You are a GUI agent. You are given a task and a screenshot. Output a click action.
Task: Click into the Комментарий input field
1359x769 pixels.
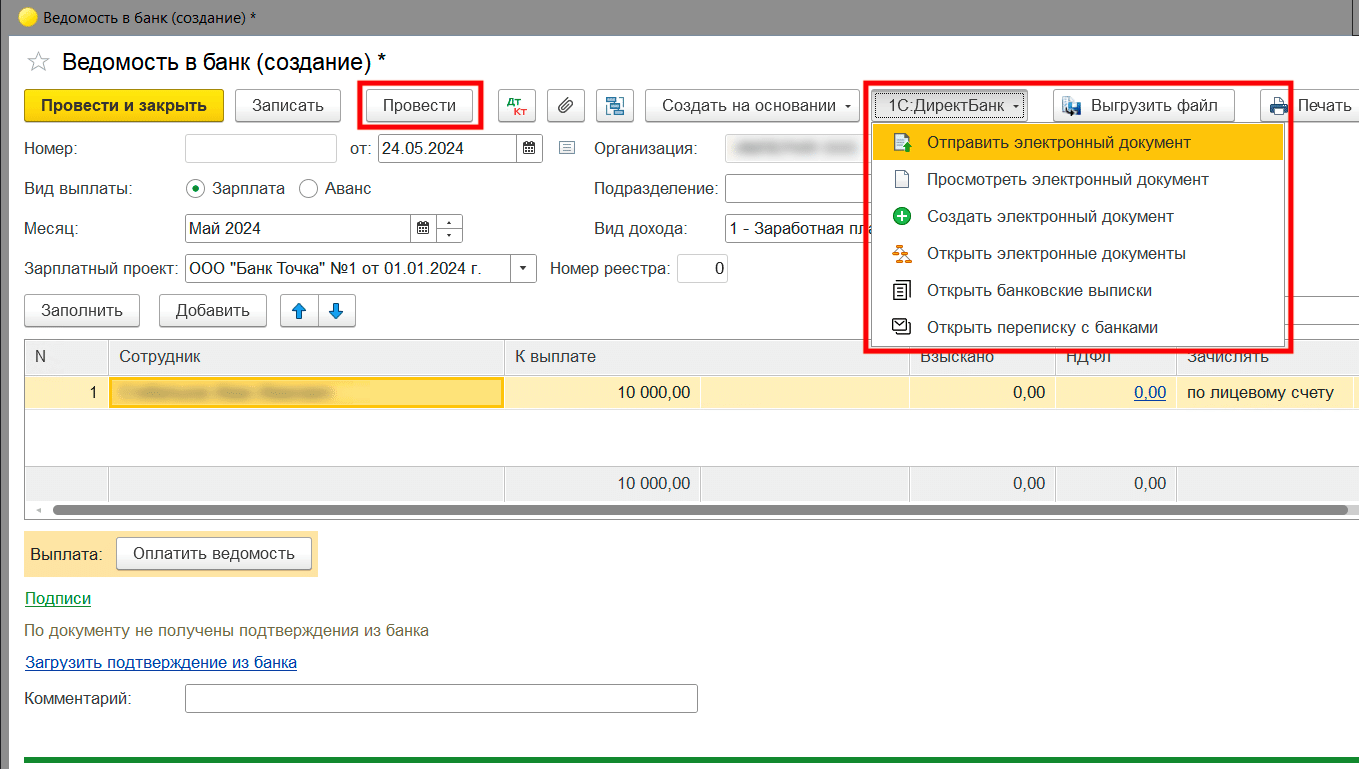[441, 698]
